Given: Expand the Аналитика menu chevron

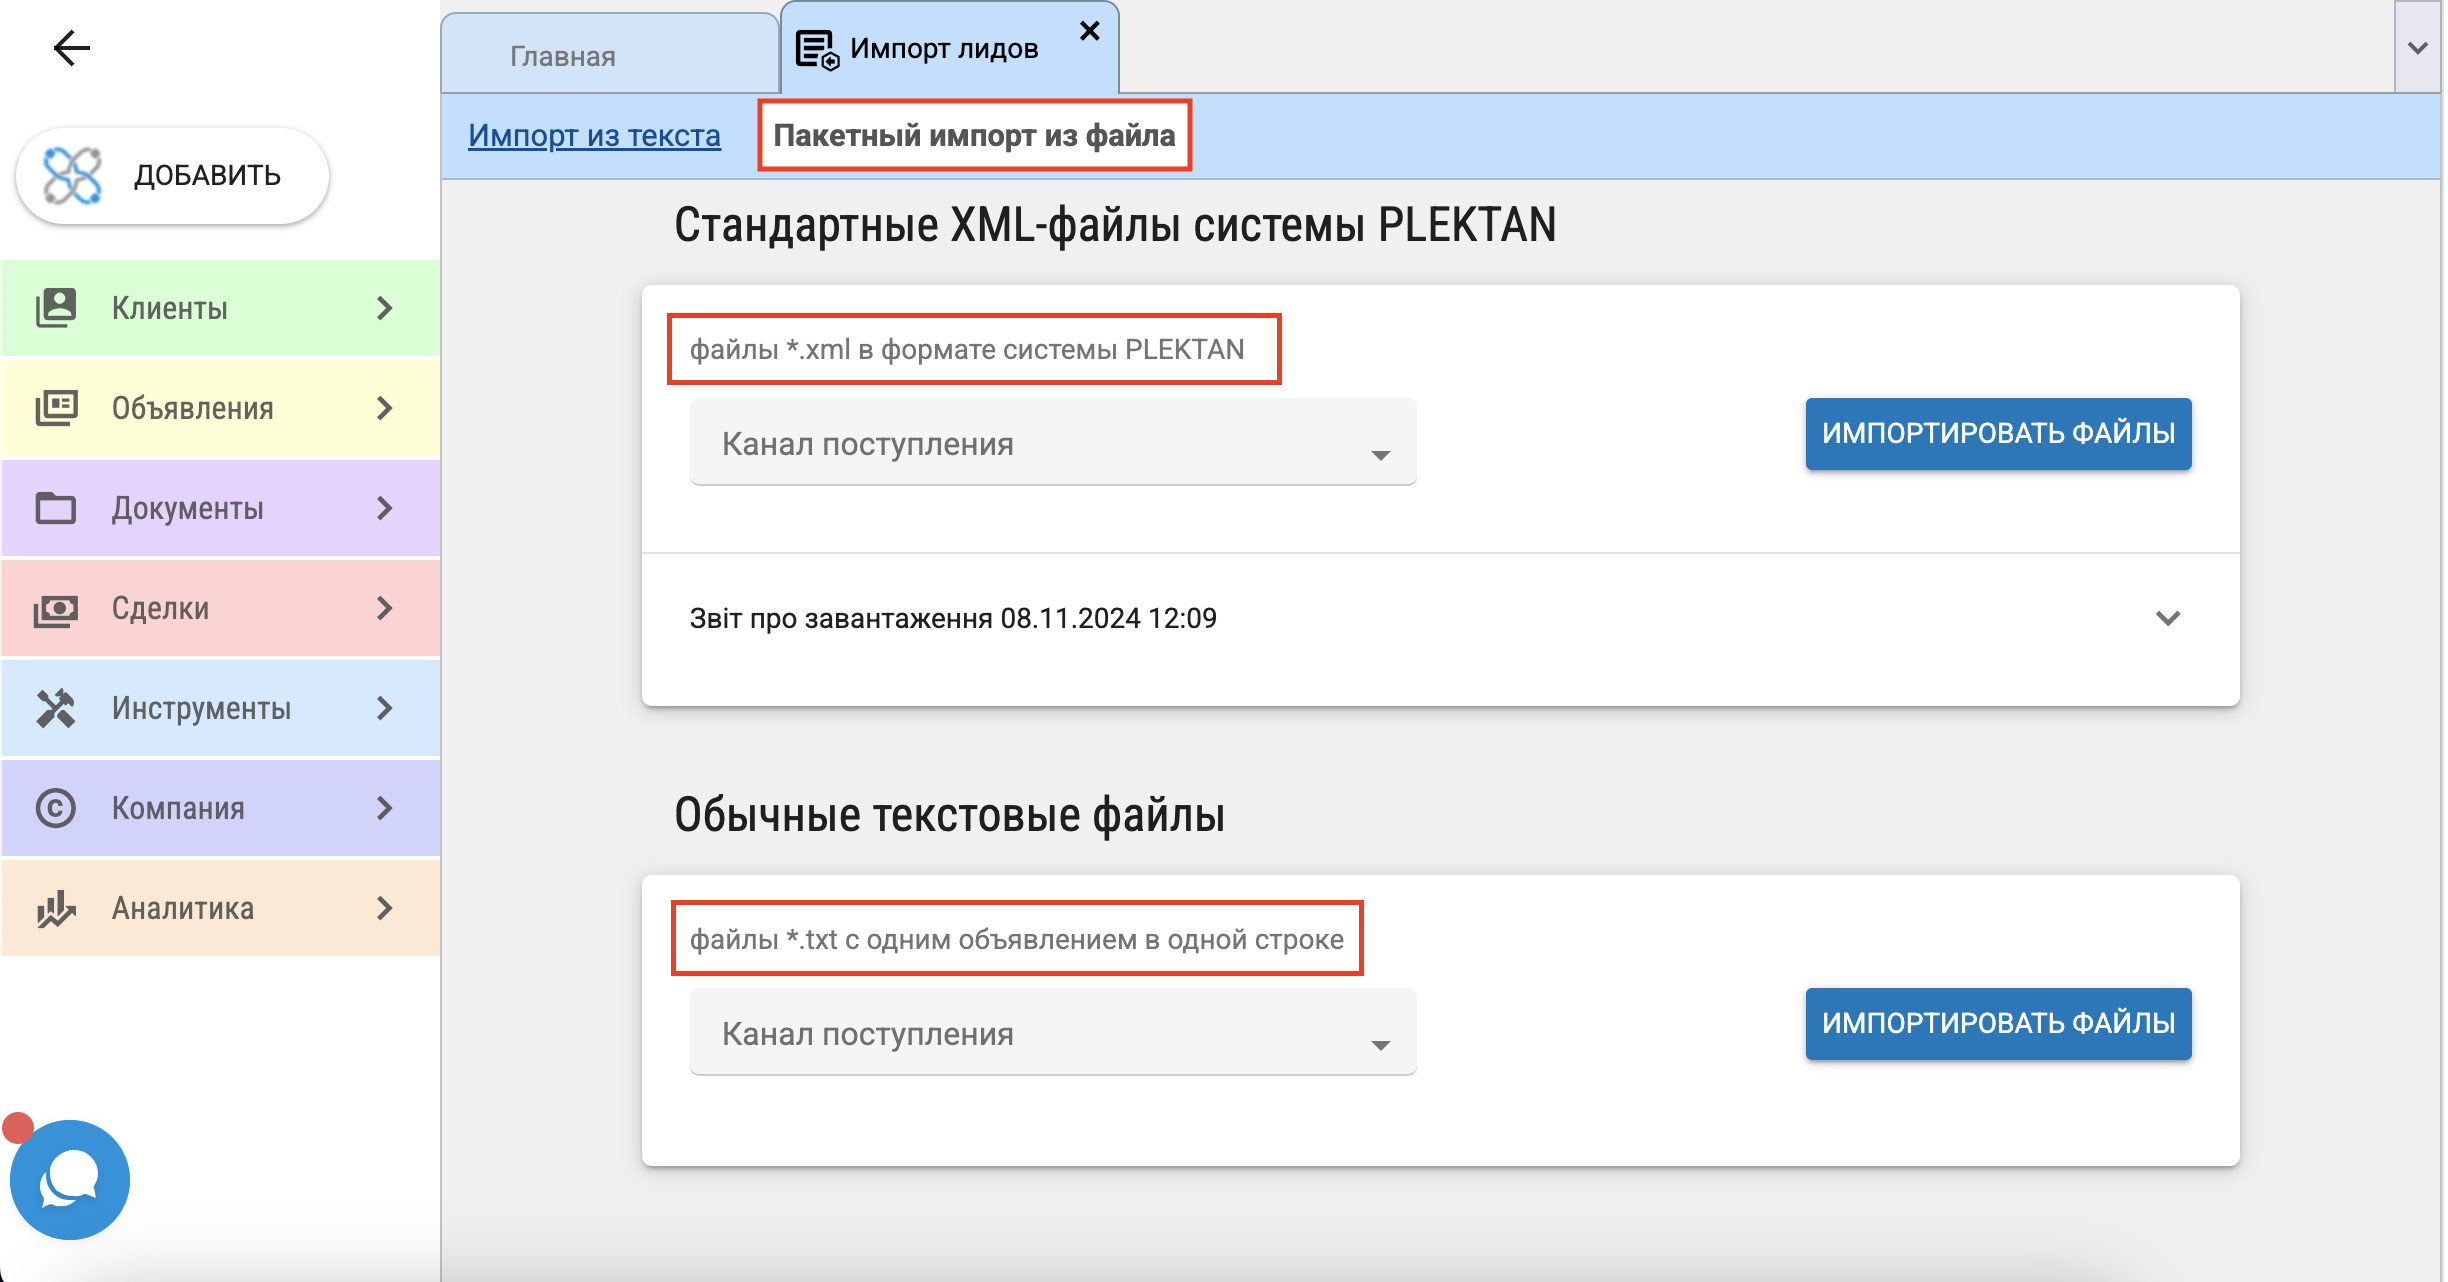Looking at the screenshot, I should 385,908.
